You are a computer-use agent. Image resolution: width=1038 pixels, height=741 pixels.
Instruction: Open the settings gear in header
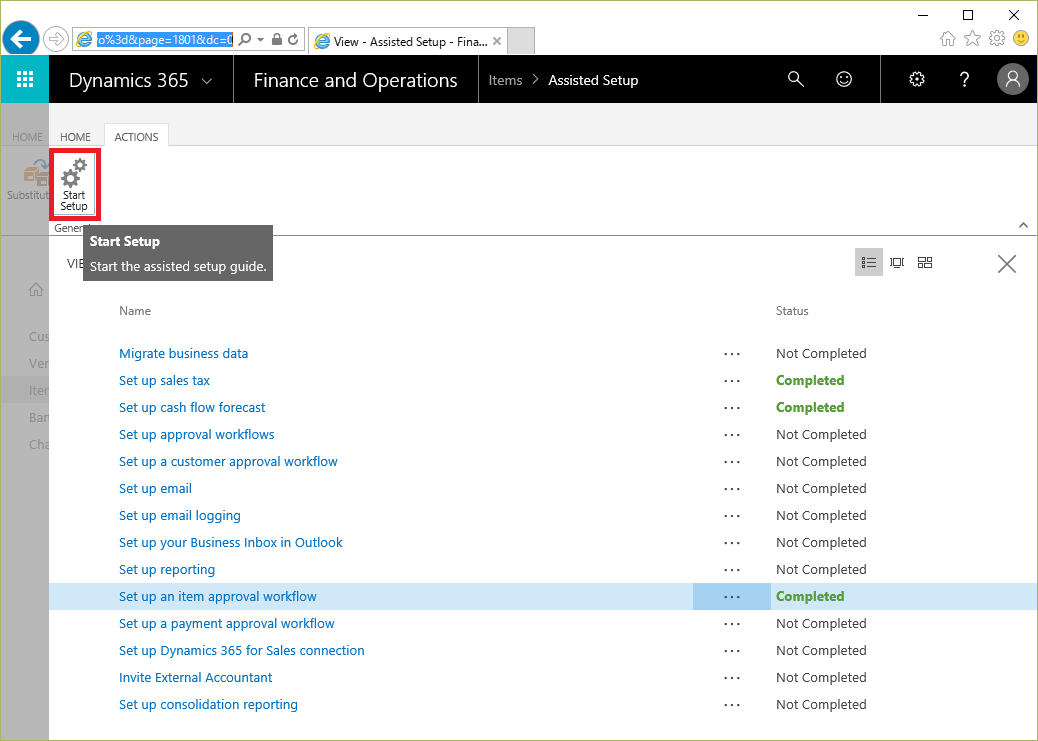[x=916, y=80]
